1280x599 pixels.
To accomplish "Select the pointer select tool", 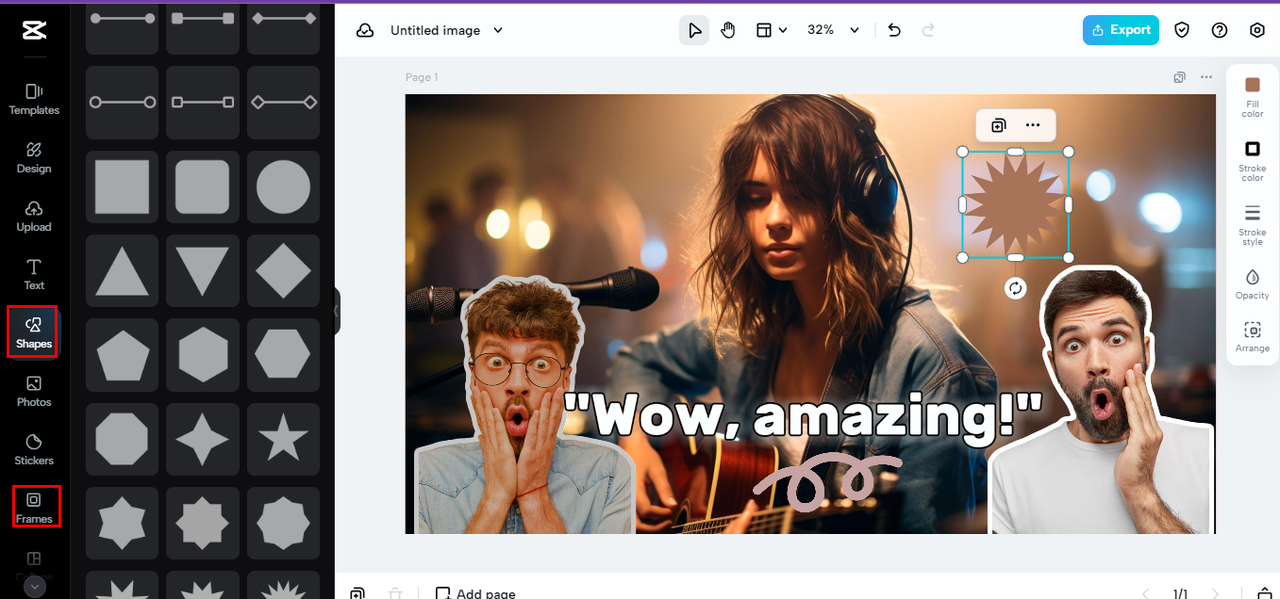I will click(x=694, y=30).
